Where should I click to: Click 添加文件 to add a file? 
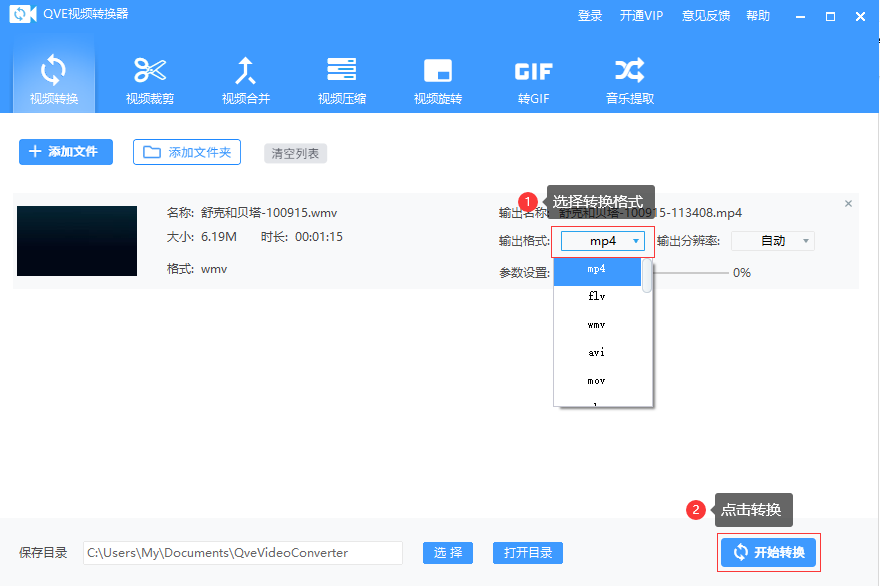pyautogui.click(x=66, y=152)
